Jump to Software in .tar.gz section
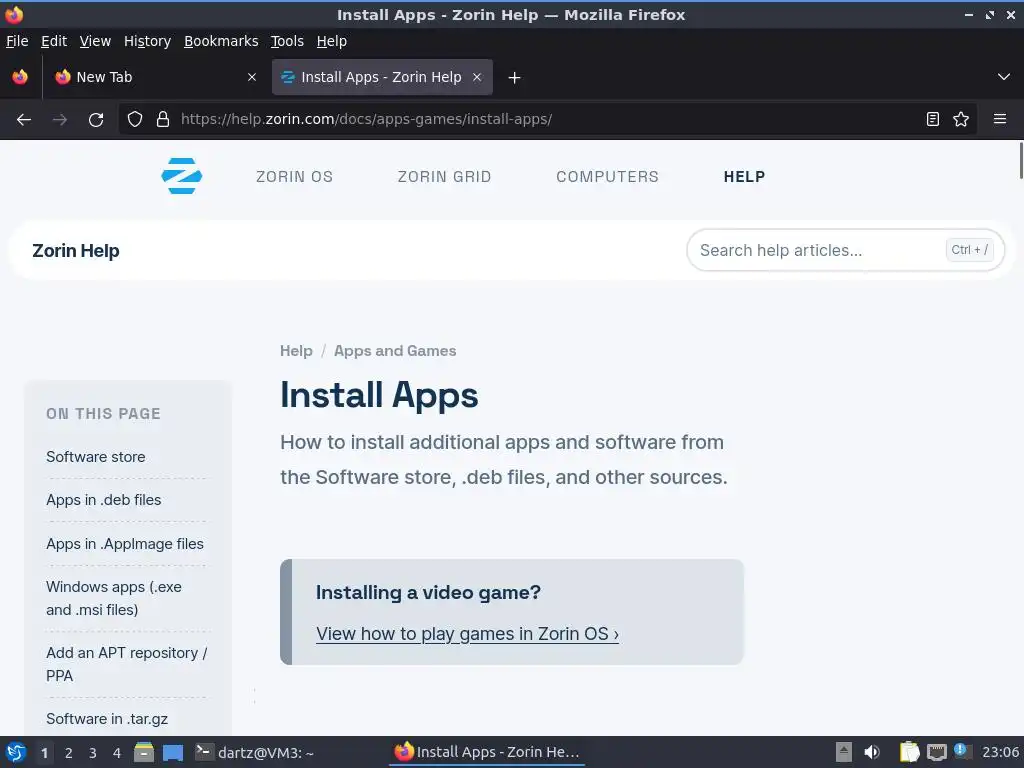 (107, 719)
